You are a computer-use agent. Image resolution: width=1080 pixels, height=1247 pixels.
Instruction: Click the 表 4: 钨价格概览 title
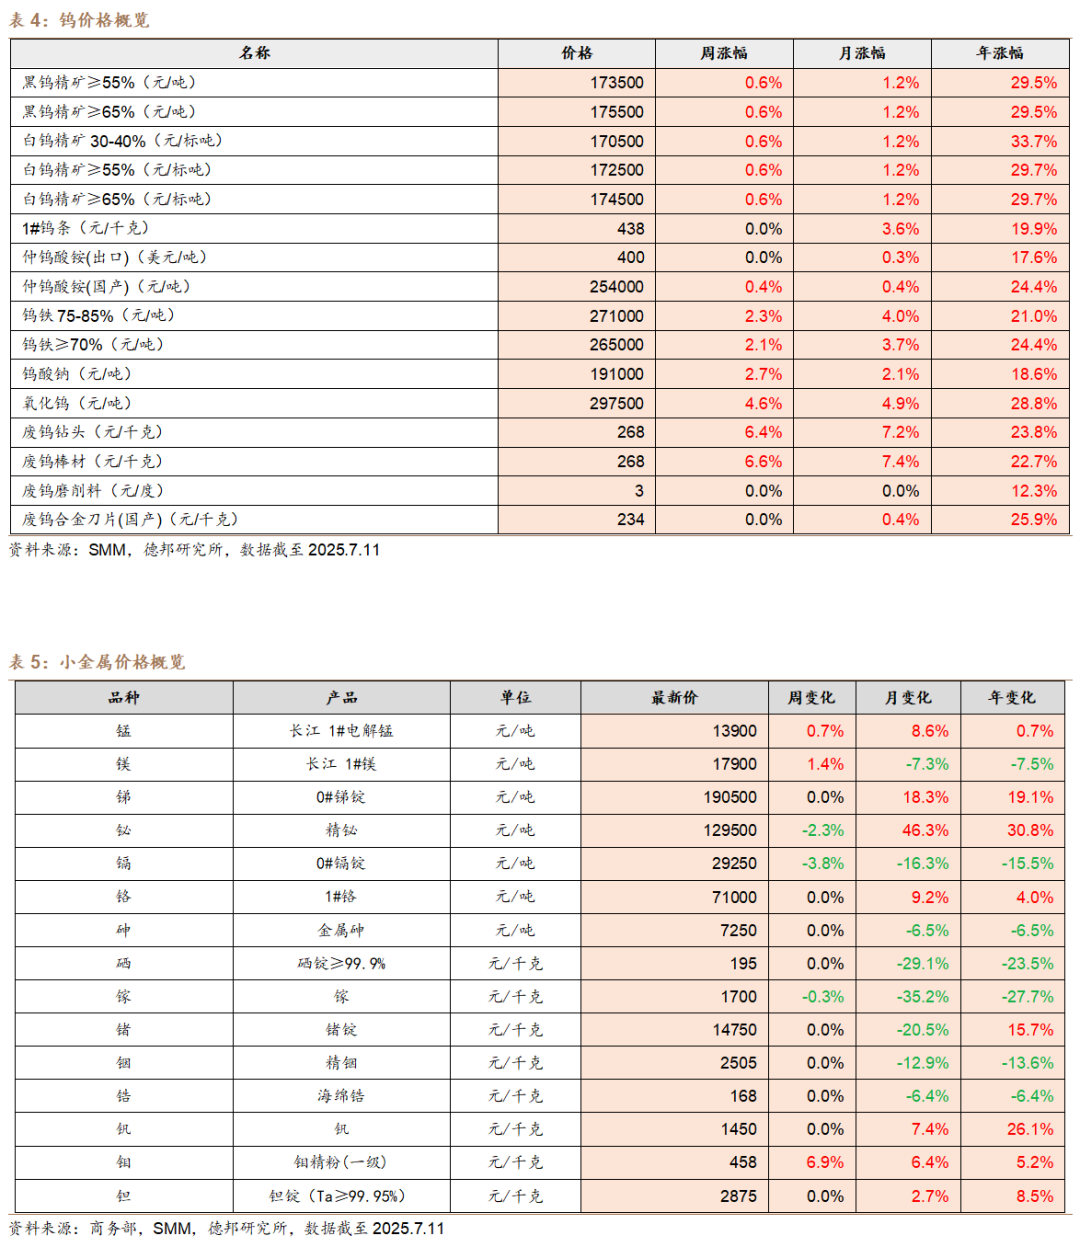pyautogui.click(x=79, y=20)
